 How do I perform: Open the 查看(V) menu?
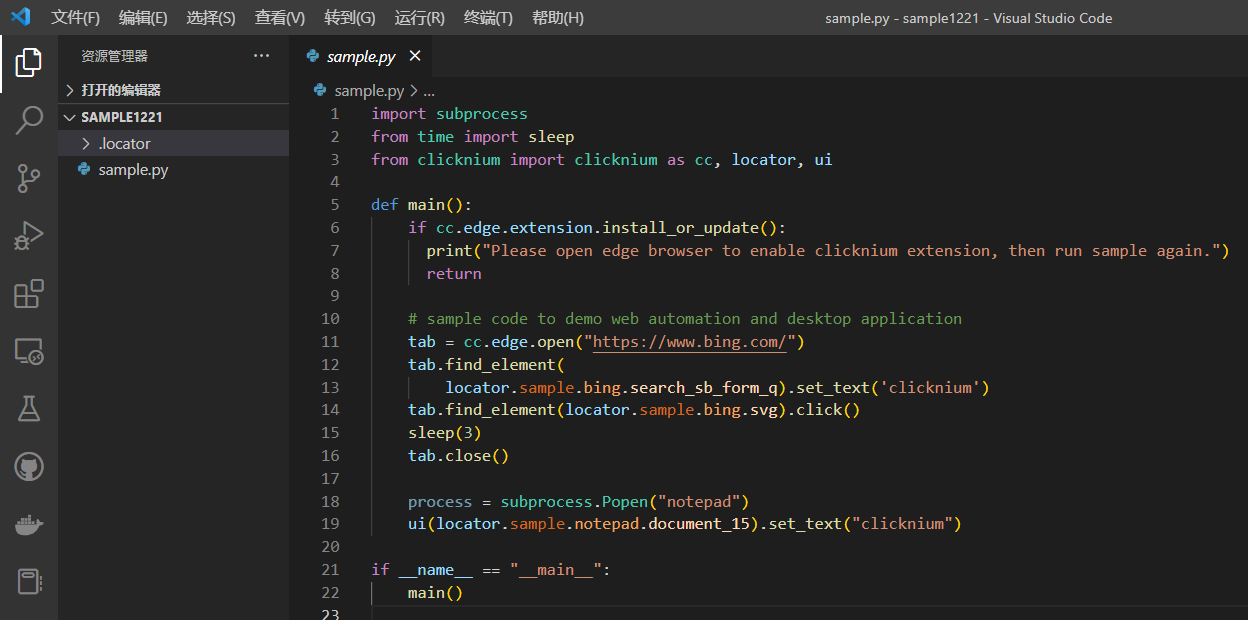(280, 18)
